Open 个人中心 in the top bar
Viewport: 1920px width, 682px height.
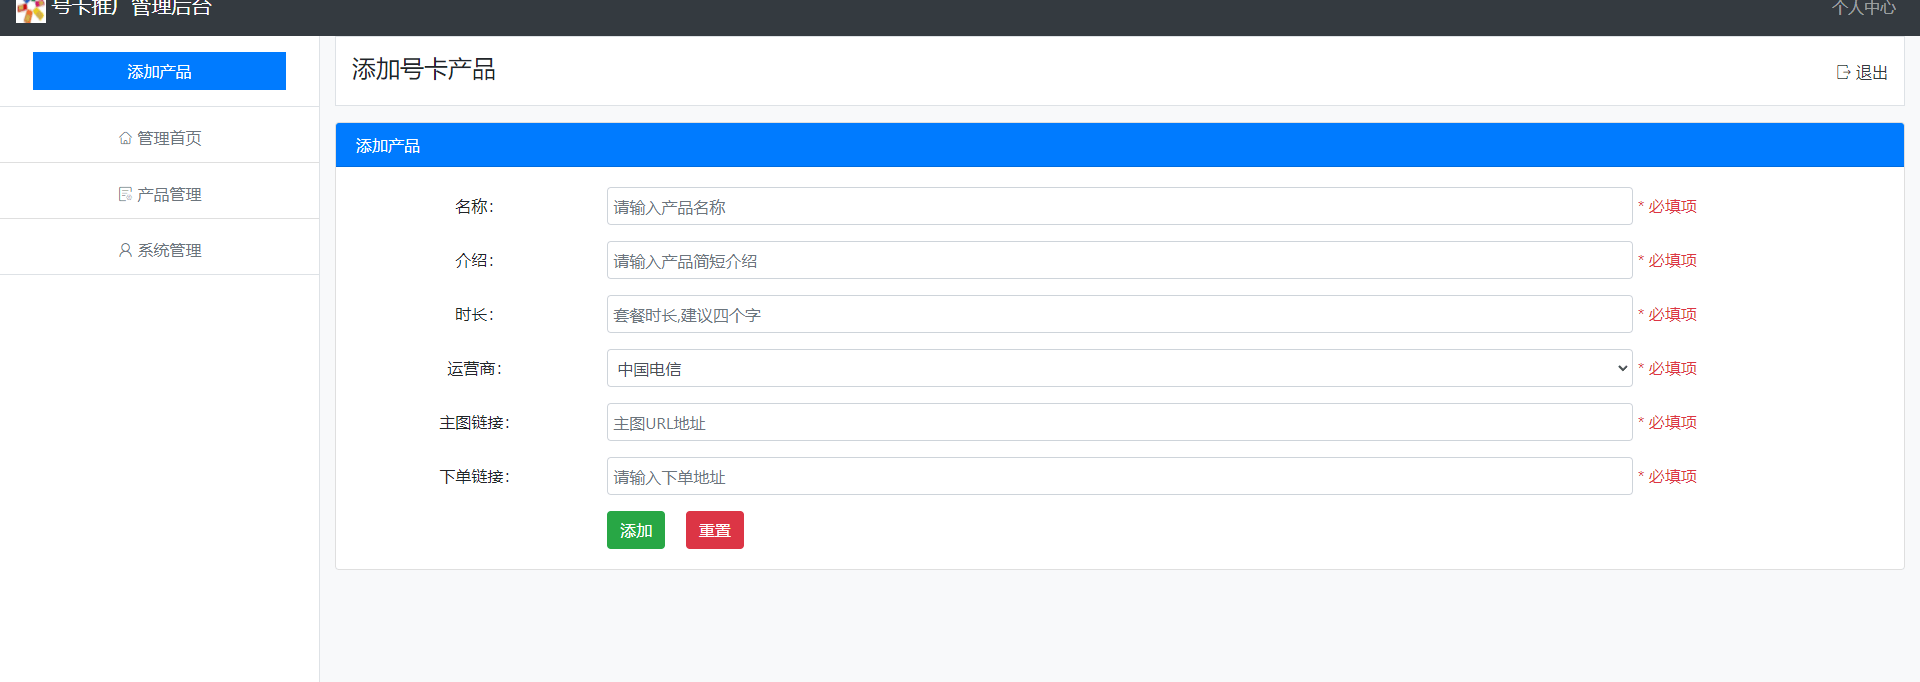[1863, 8]
